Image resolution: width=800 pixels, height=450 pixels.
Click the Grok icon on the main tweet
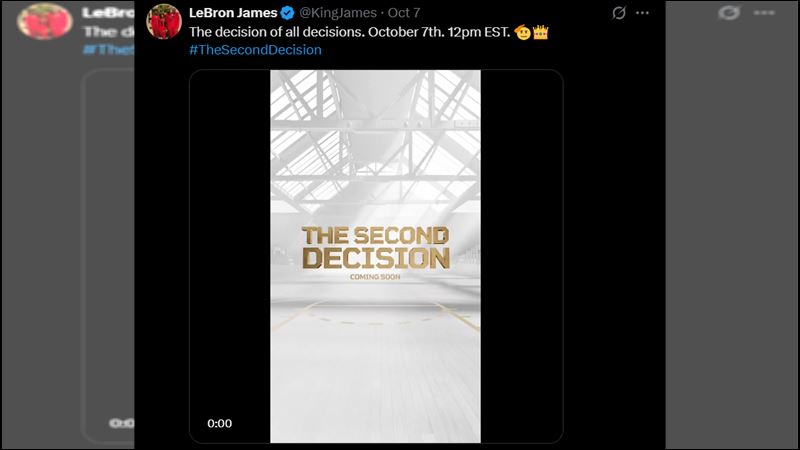pyautogui.click(x=619, y=13)
